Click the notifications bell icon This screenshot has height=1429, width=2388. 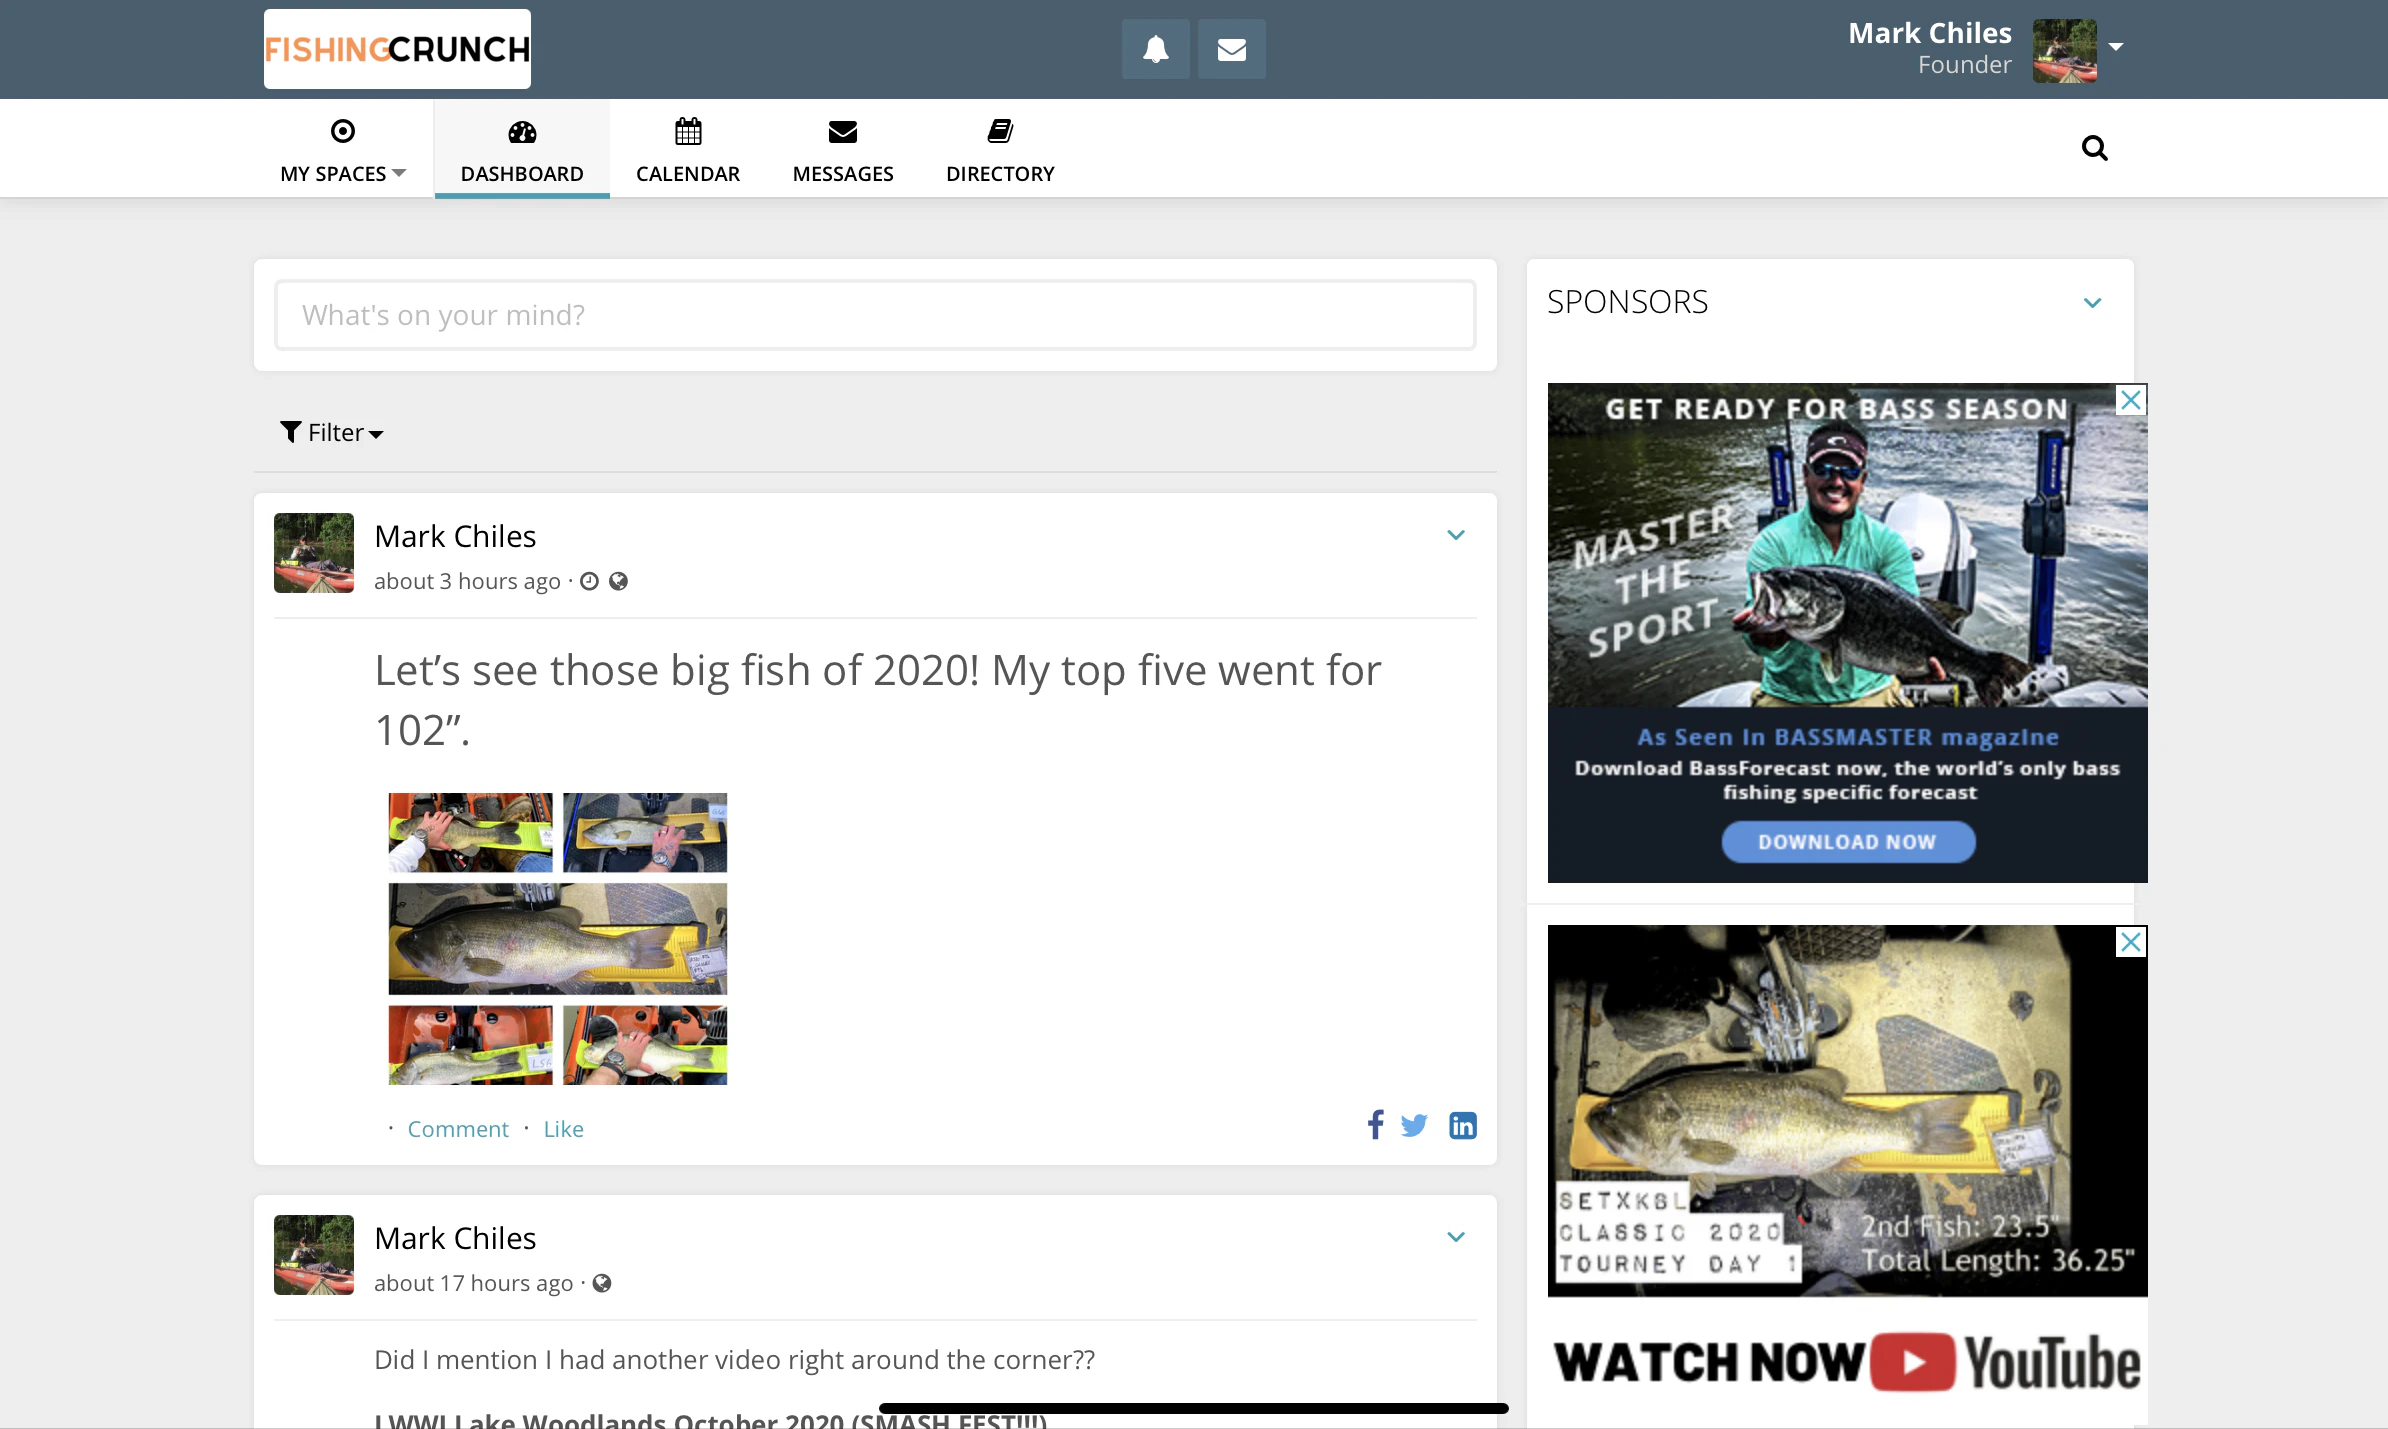coord(1155,49)
